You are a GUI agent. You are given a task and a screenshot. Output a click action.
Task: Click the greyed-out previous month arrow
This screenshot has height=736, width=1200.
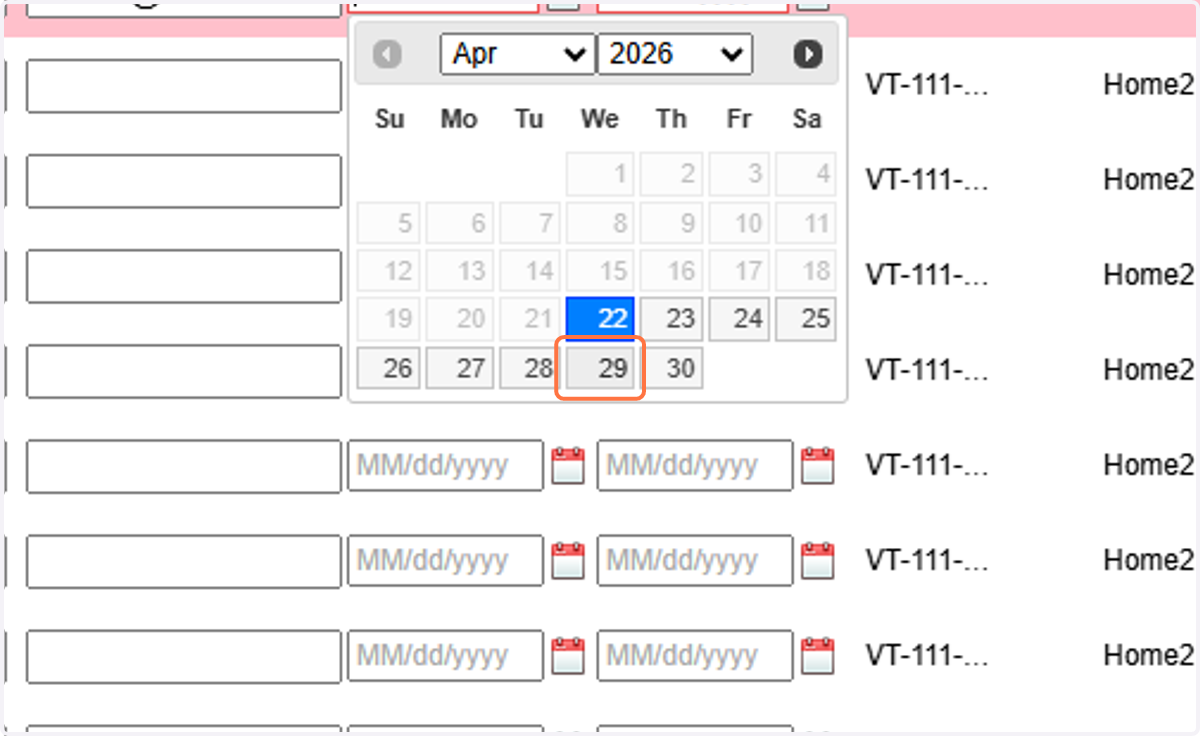387,54
